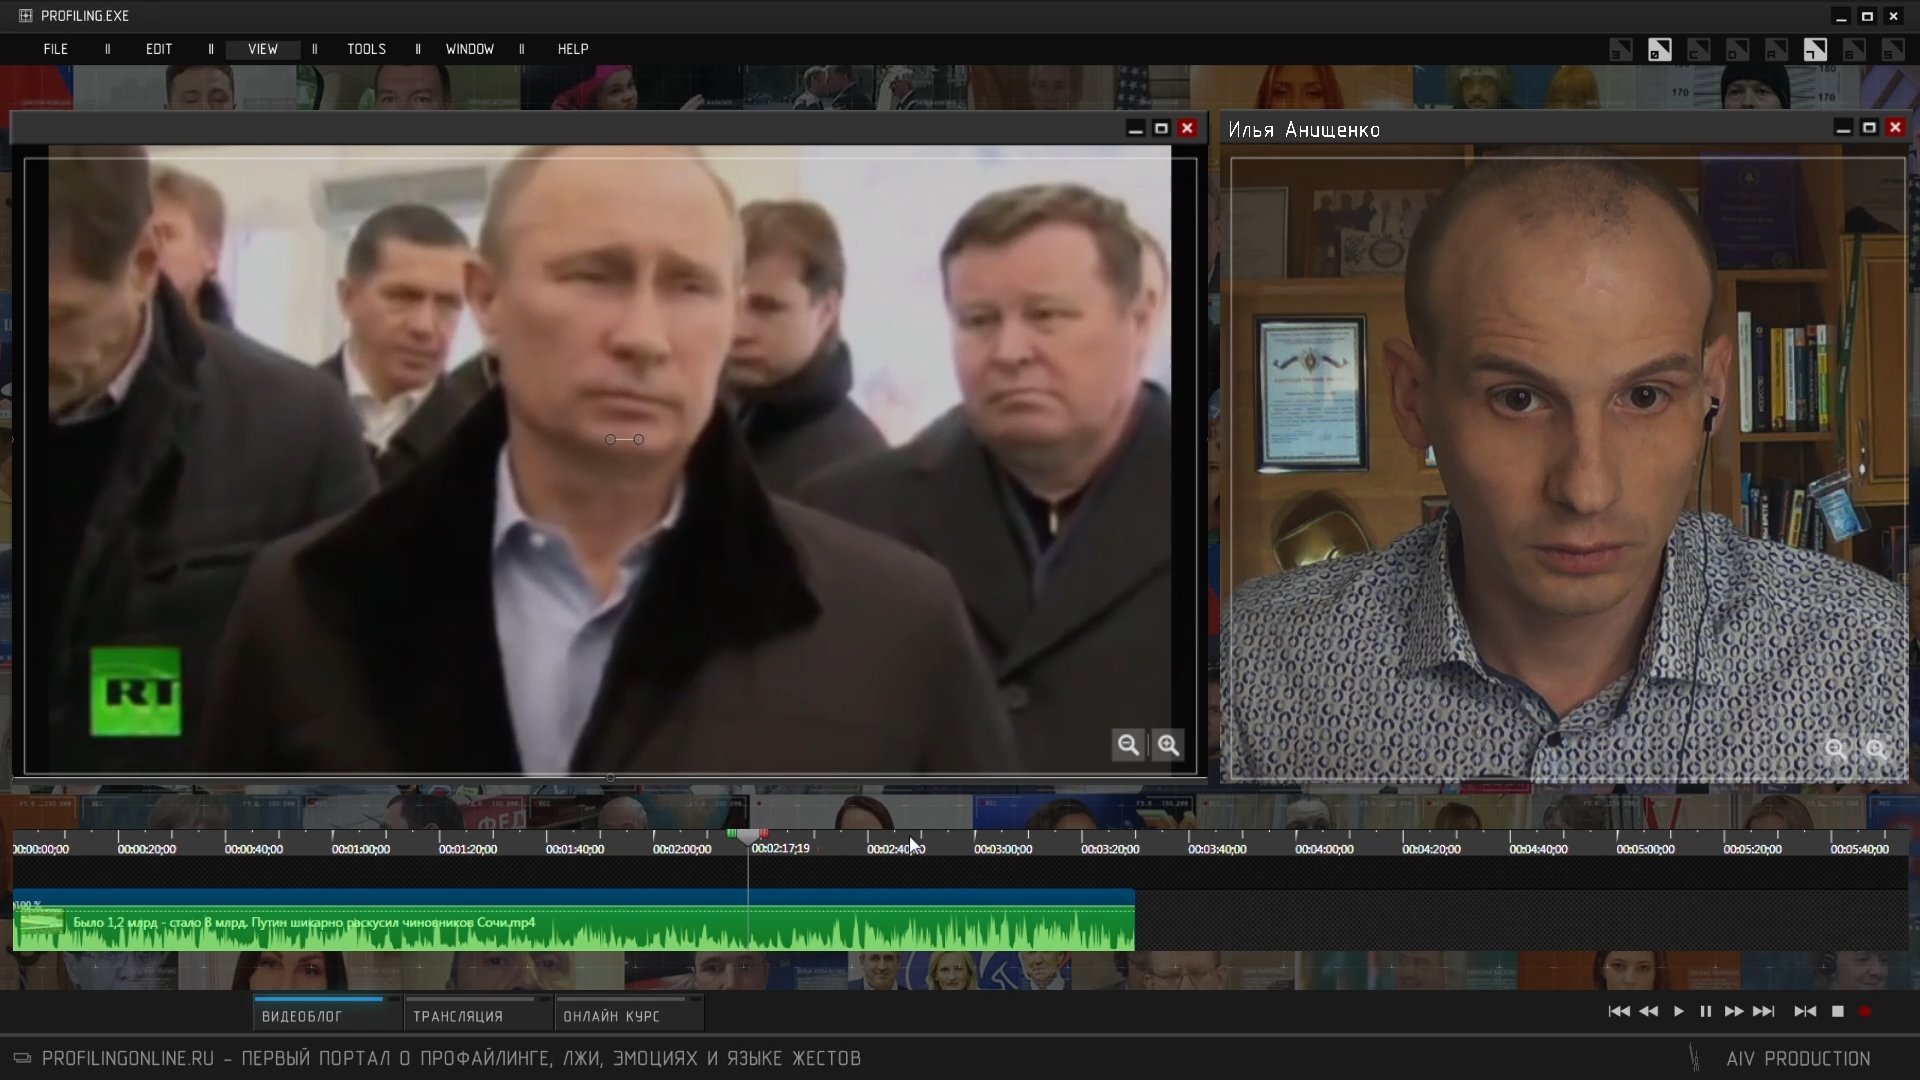The width and height of the screenshot is (1920, 1080).
Task: Click the playhead marker at 00:02:17;19
Action: [x=747, y=835]
